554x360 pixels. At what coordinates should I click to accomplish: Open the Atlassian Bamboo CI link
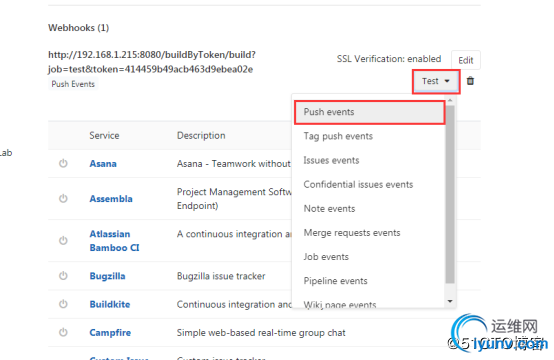click(114, 241)
